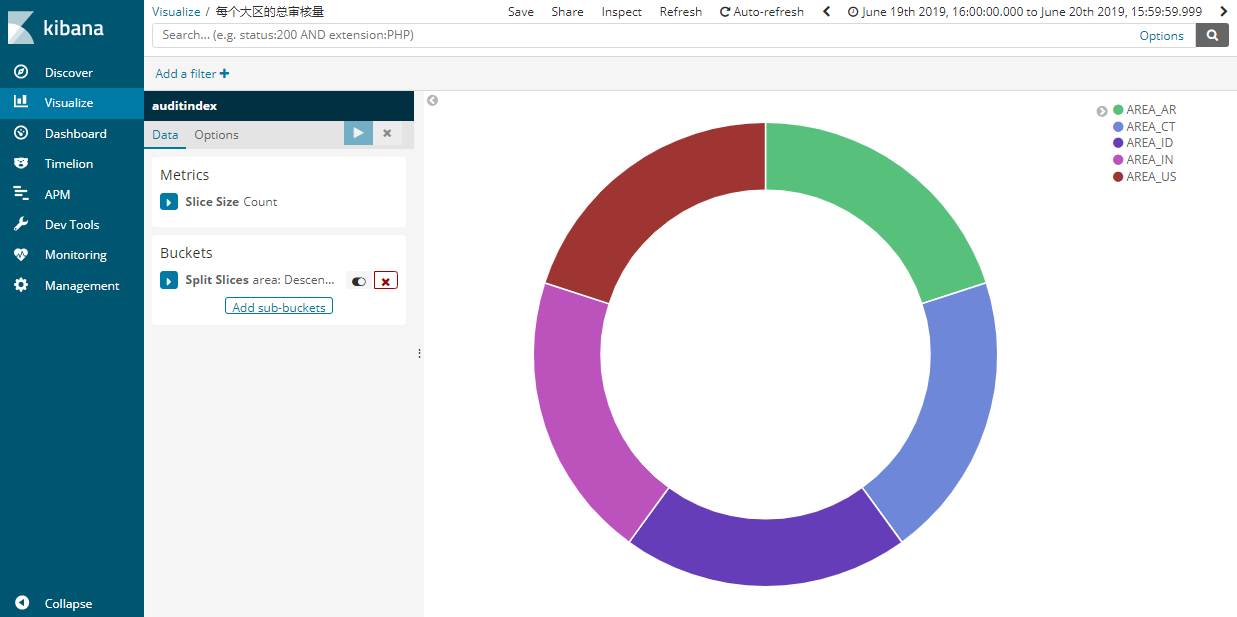The width and height of the screenshot is (1237, 617).
Task: Click the Metrics heading
Action: pyautogui.click(x=185, y=175)
